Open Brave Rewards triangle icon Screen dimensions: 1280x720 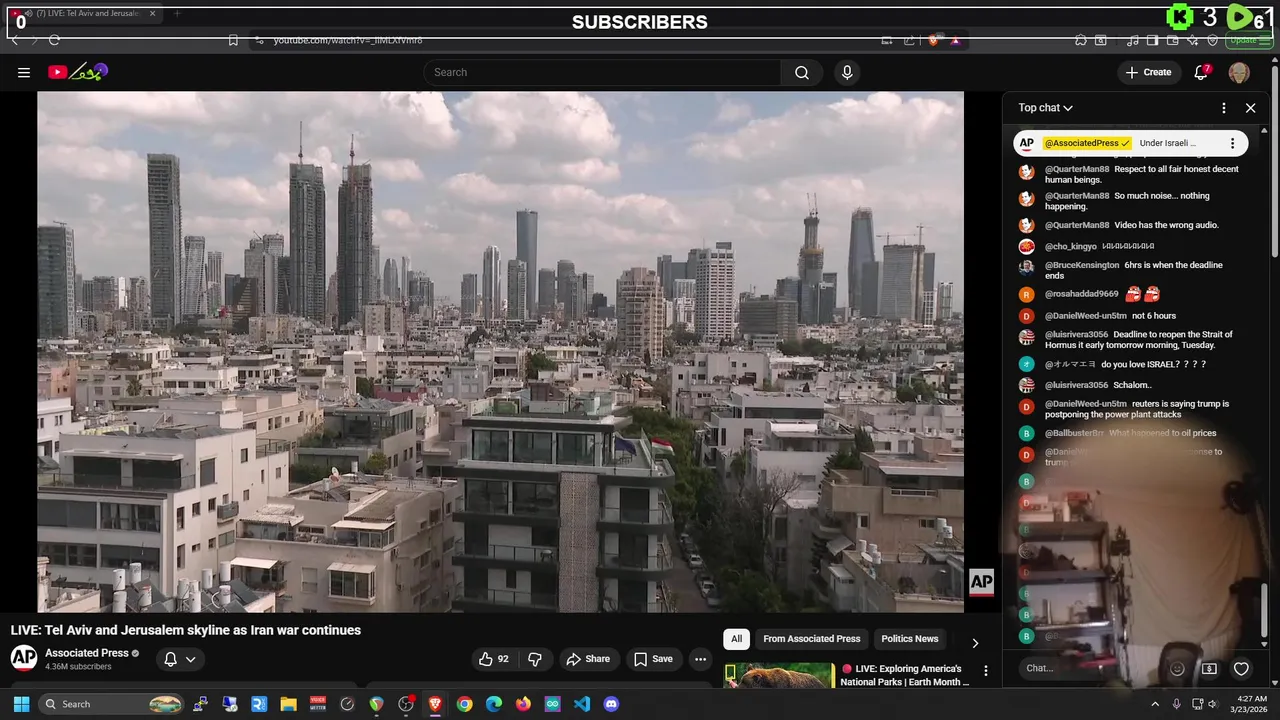[955, 40]
